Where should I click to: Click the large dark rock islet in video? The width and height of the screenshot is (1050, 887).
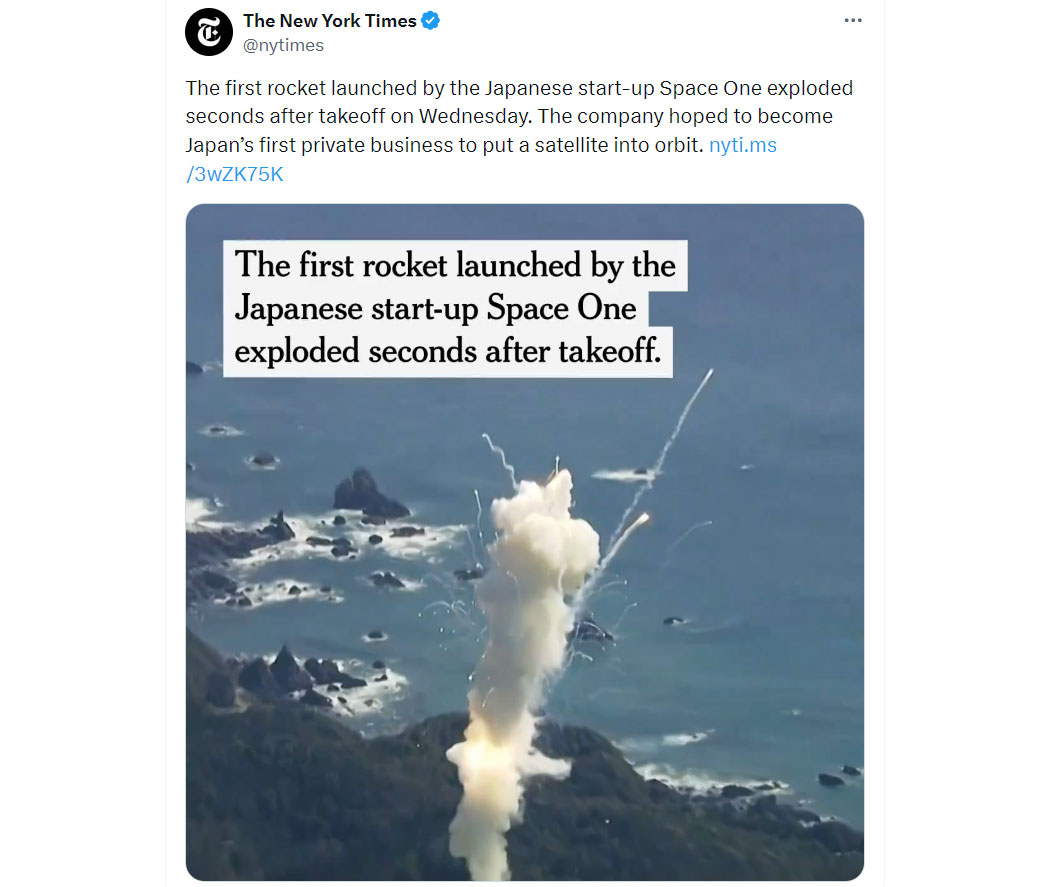point(368,494)
